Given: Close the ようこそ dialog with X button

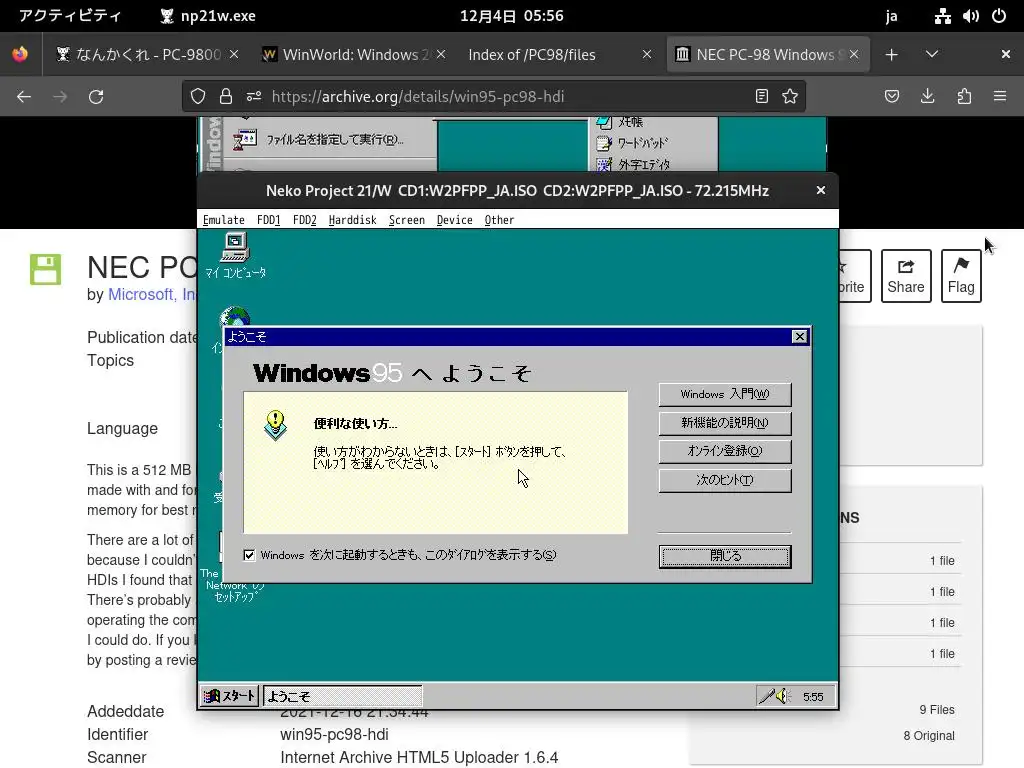Looking at the screenshot, I should [799, 336].
